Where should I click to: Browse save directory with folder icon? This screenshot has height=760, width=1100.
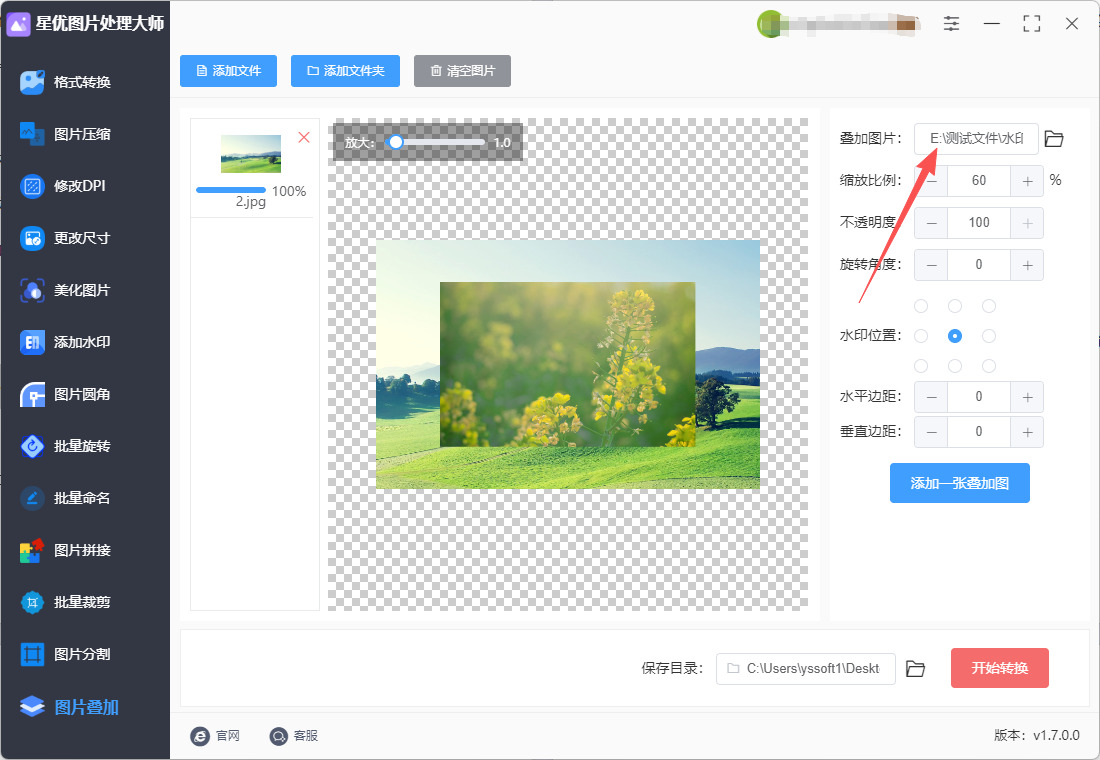[915, 669]
